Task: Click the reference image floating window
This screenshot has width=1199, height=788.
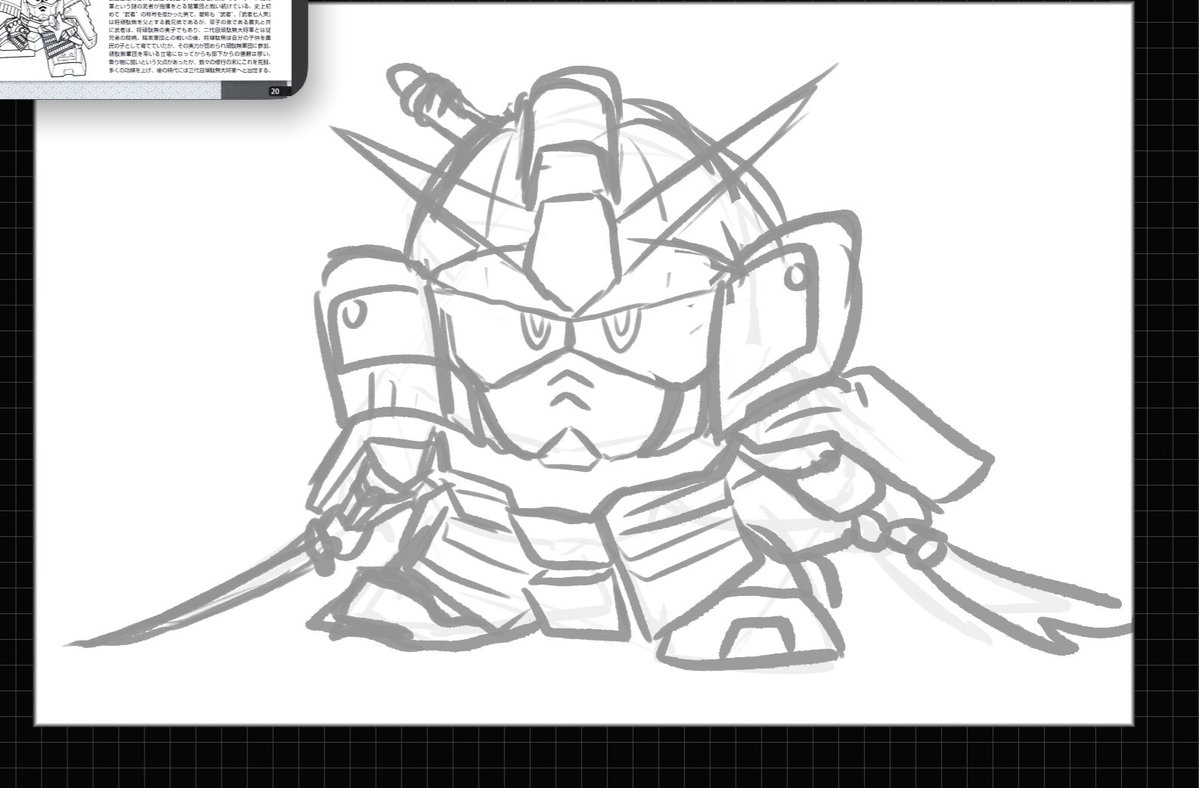Action: click(153, 49)
